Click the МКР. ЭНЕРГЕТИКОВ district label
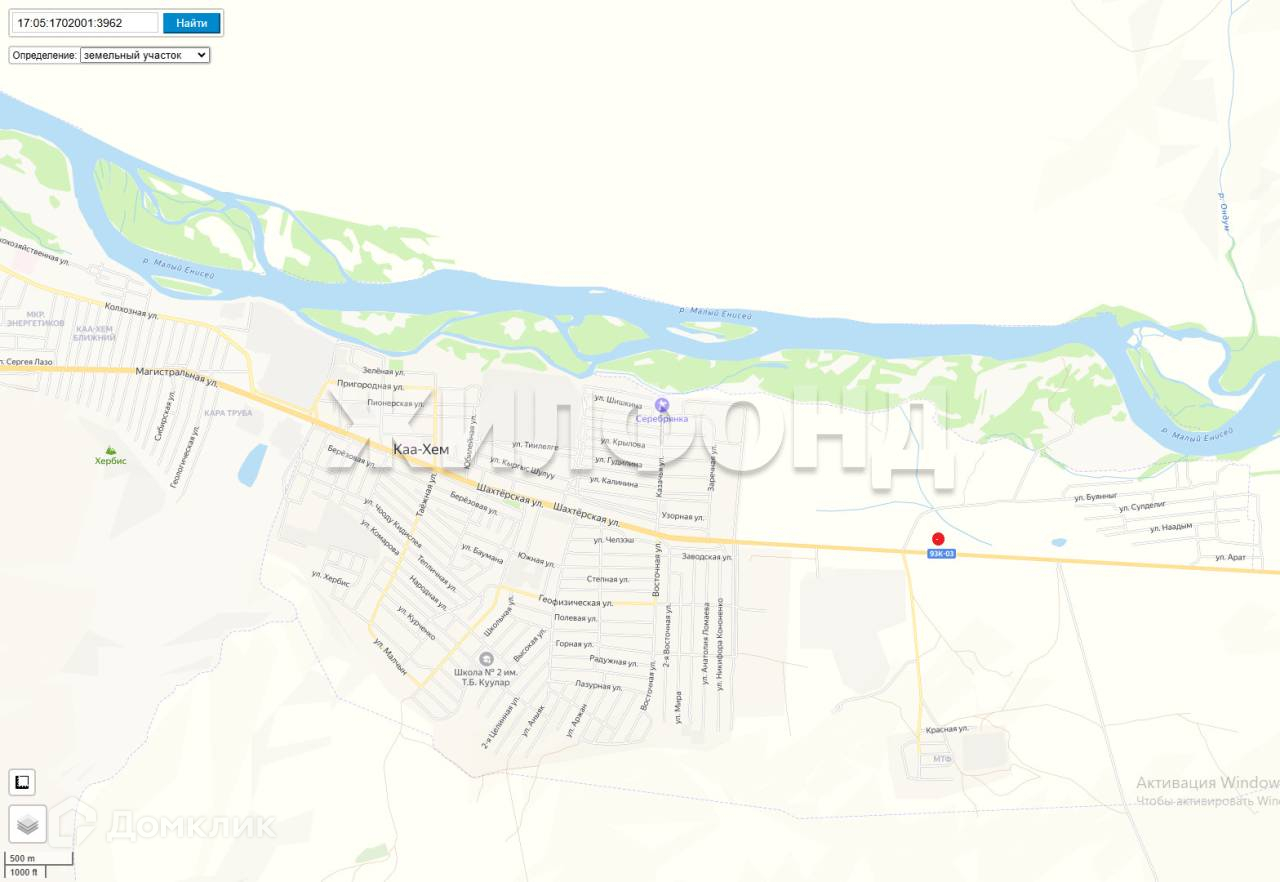This screenshot has height=882, width=1280. (35, 319)
